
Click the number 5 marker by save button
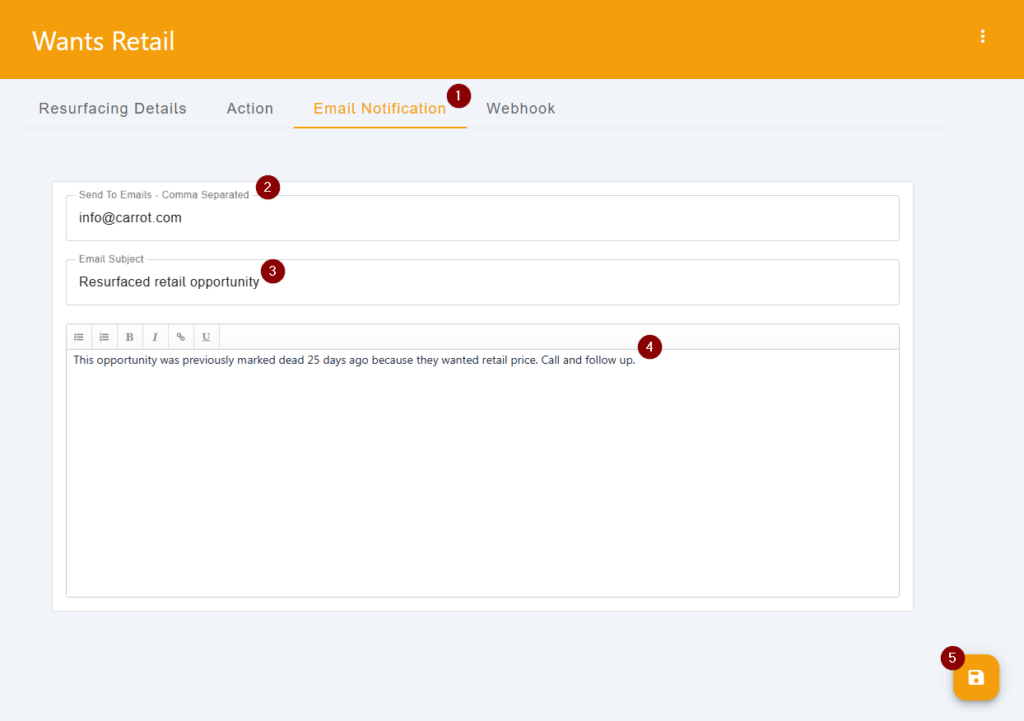[x=952, y=658]
